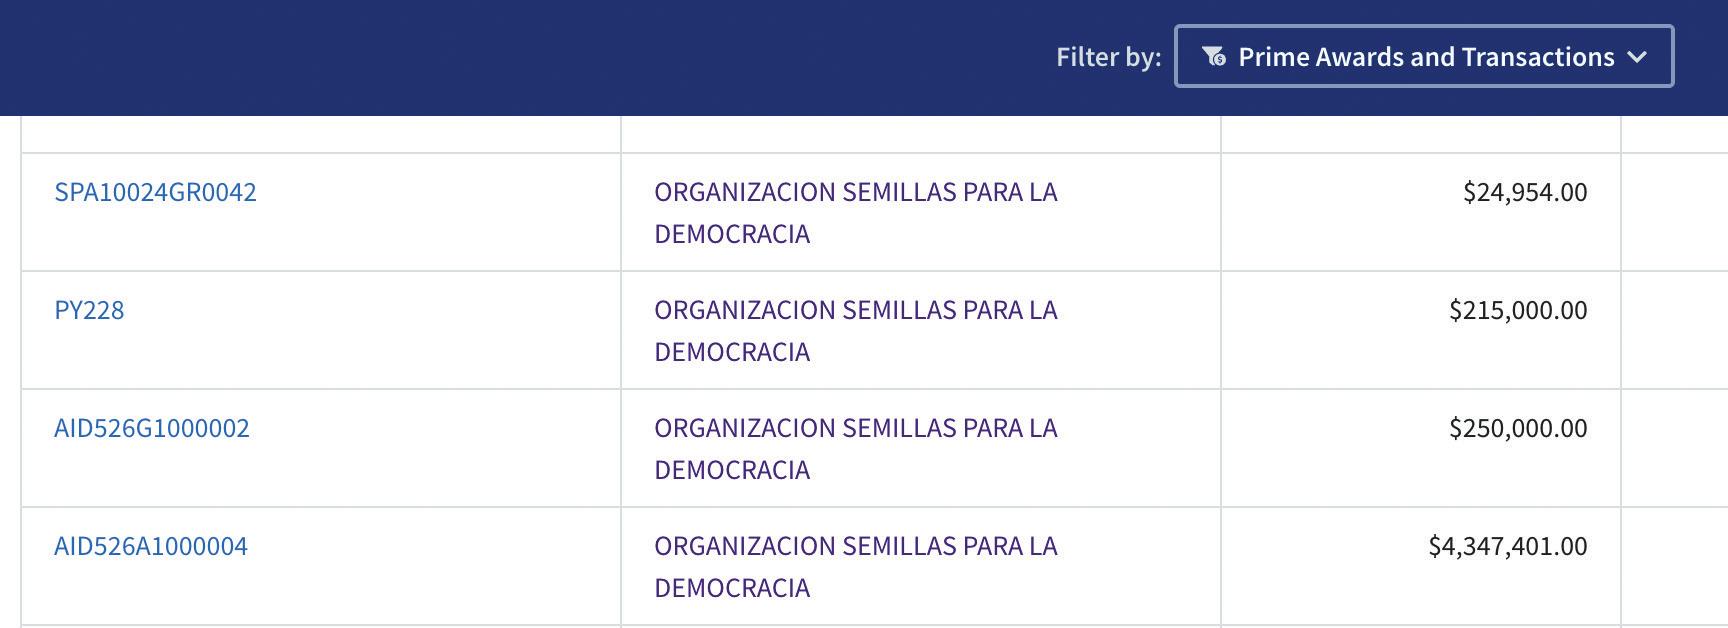Image resolution: width=1728 pixels, height=628 pixels.
Task: Click the funnel filter icon
Action: click(x=1214, y=57)
